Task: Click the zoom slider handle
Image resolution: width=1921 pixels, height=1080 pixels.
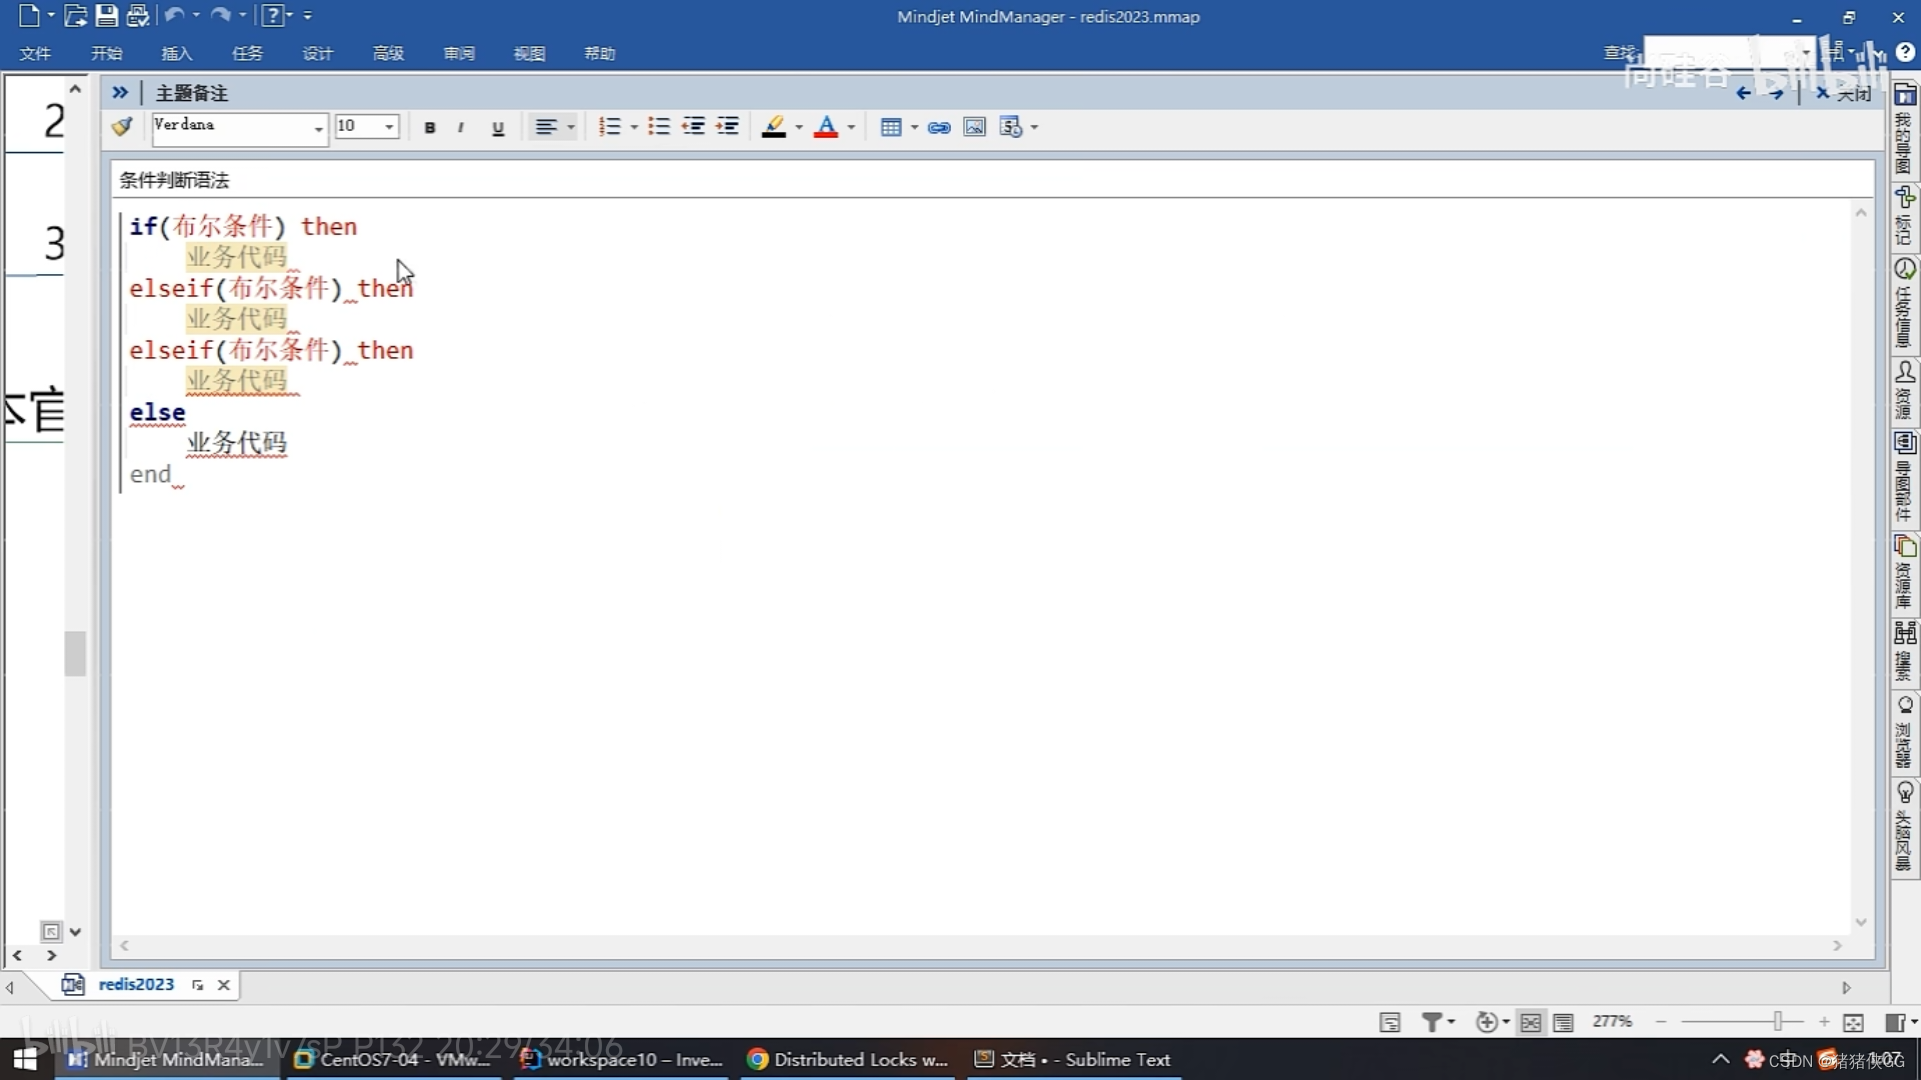Action: tap(1778, 1021)
